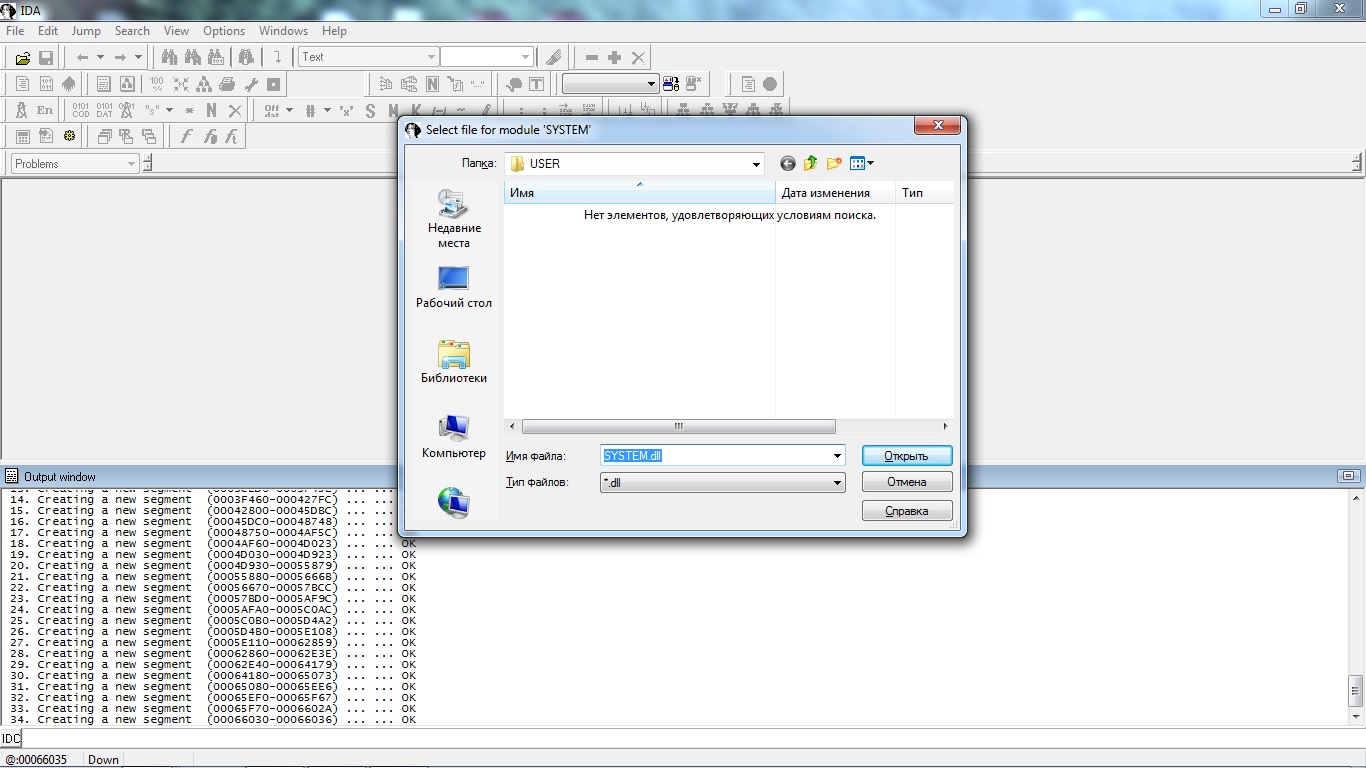Image resolution: width=1366 pixels, height=768 pixels.
Task: Open Рабочий стол location in sidebar
Action: pos(453,287)
